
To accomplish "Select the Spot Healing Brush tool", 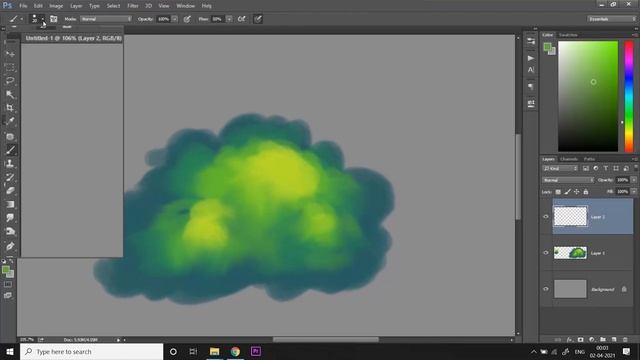I will (10, 137).
